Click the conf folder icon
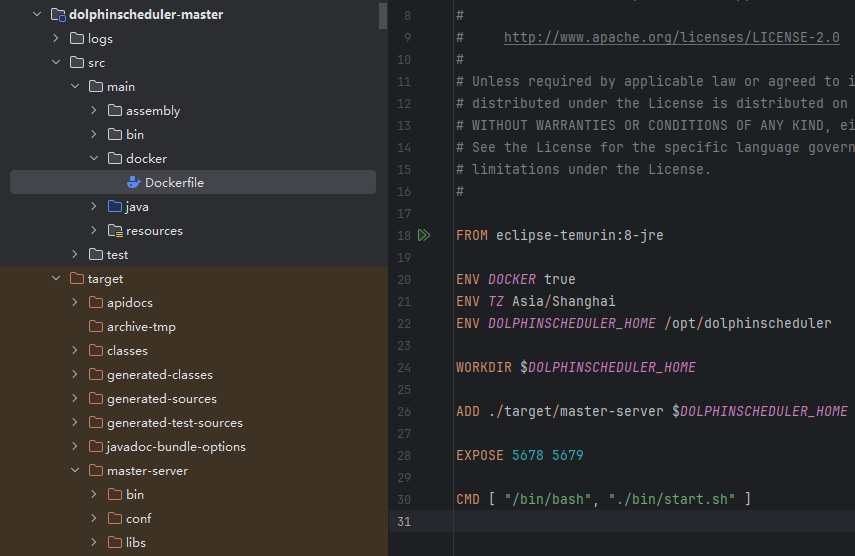Viewport: 855px width, 556px height. (115, 518)
